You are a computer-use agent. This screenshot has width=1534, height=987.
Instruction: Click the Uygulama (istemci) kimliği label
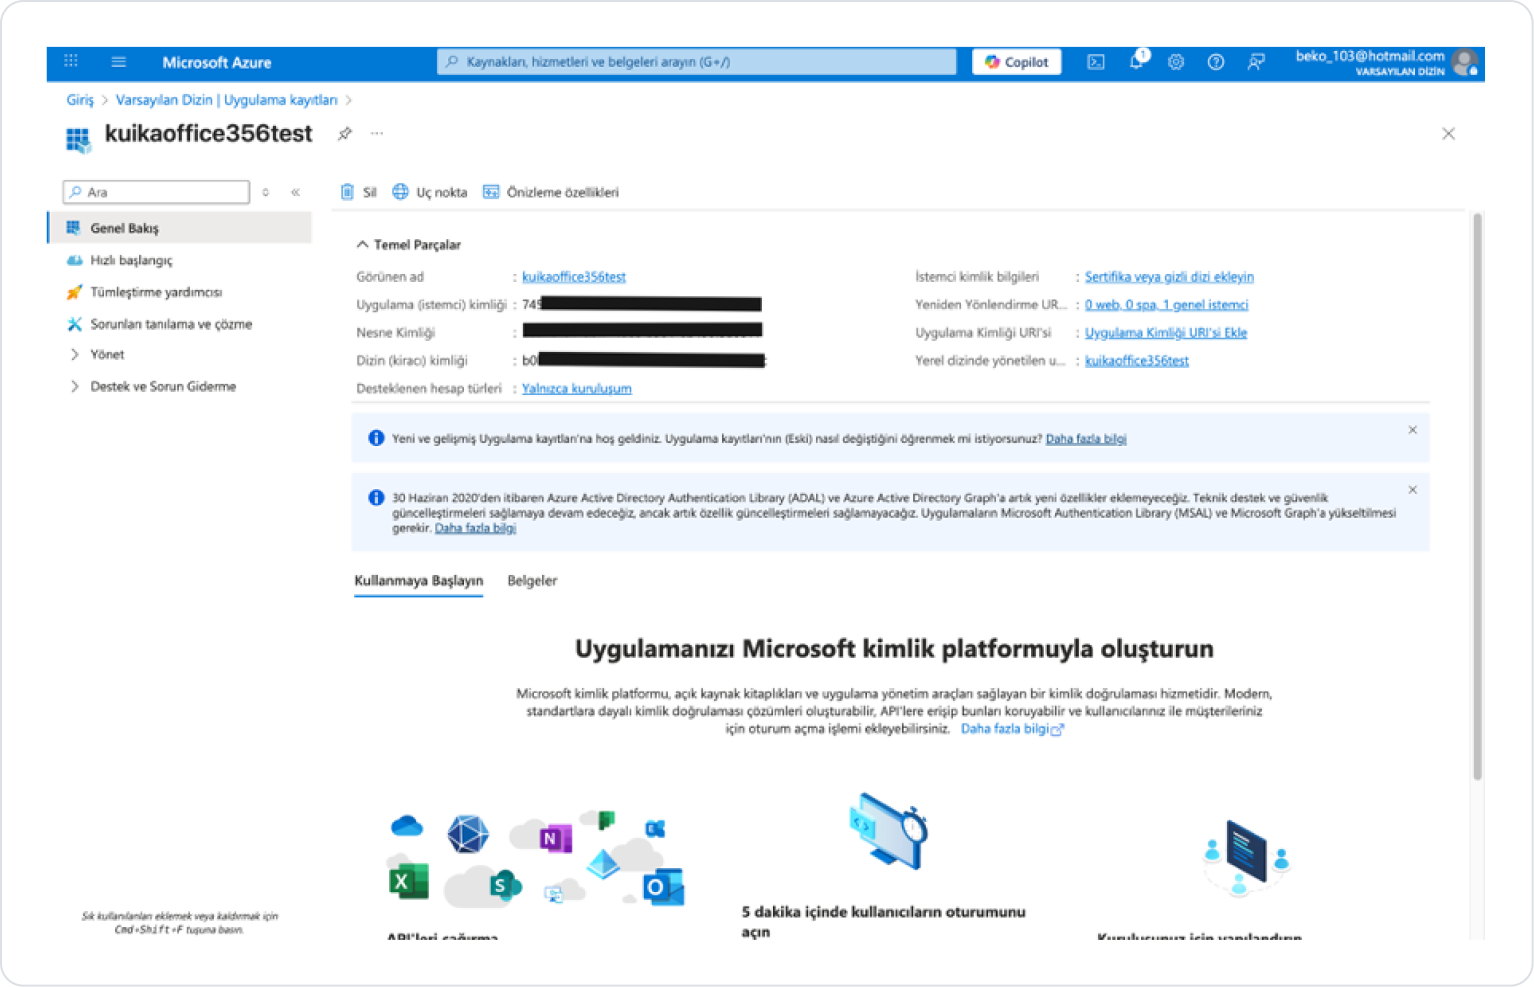431,305
